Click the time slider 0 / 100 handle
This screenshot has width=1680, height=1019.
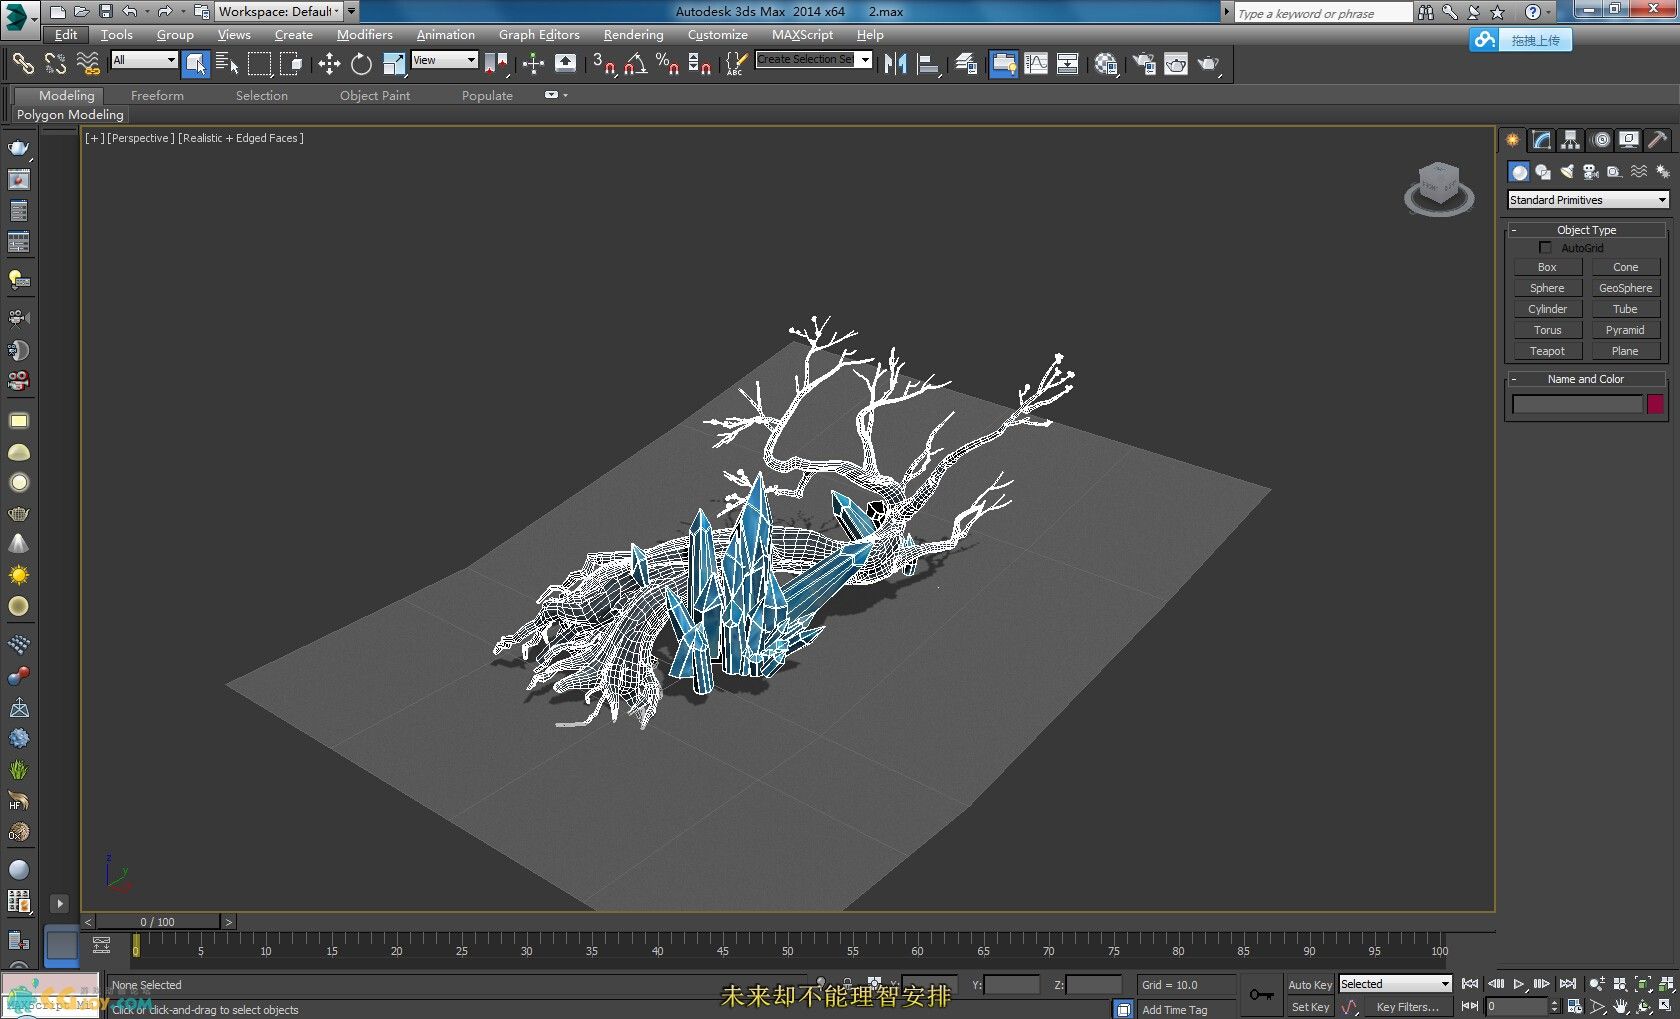coord(158,922)
